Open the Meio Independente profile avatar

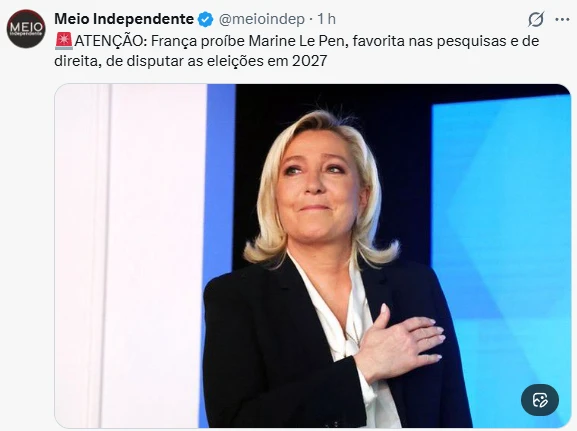[x=26, y=29]
